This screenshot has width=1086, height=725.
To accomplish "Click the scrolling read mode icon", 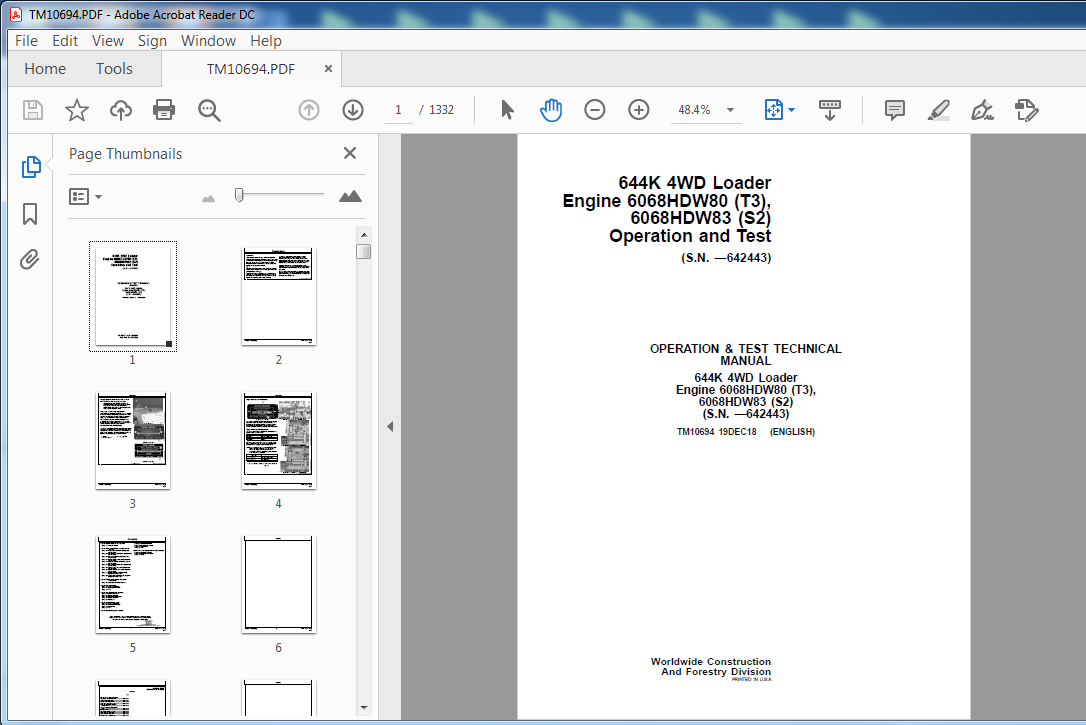I will [x=830, y=109].
